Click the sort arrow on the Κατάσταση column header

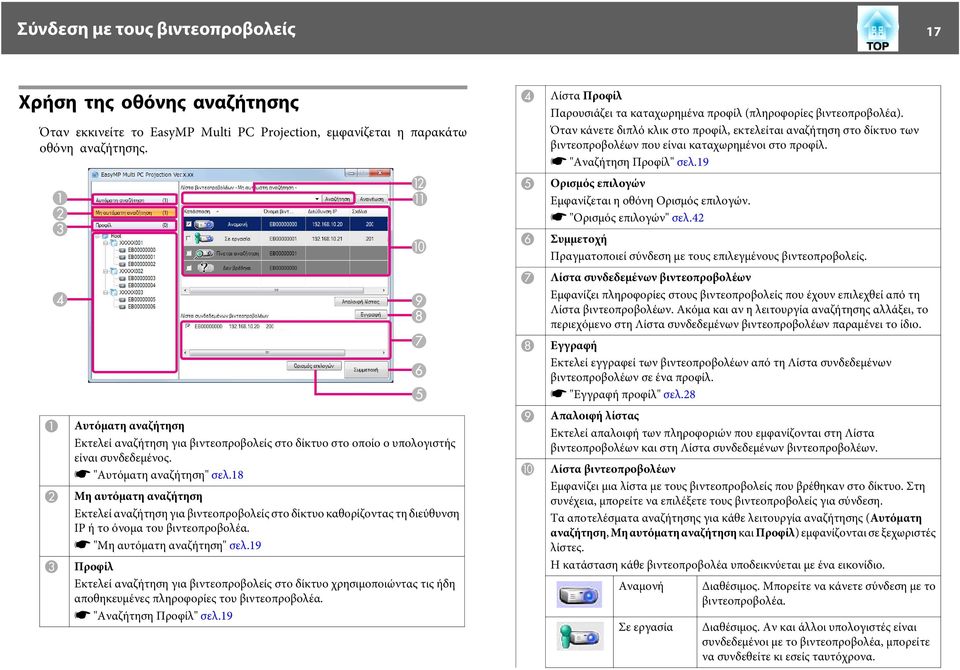[x=217, y=211]
